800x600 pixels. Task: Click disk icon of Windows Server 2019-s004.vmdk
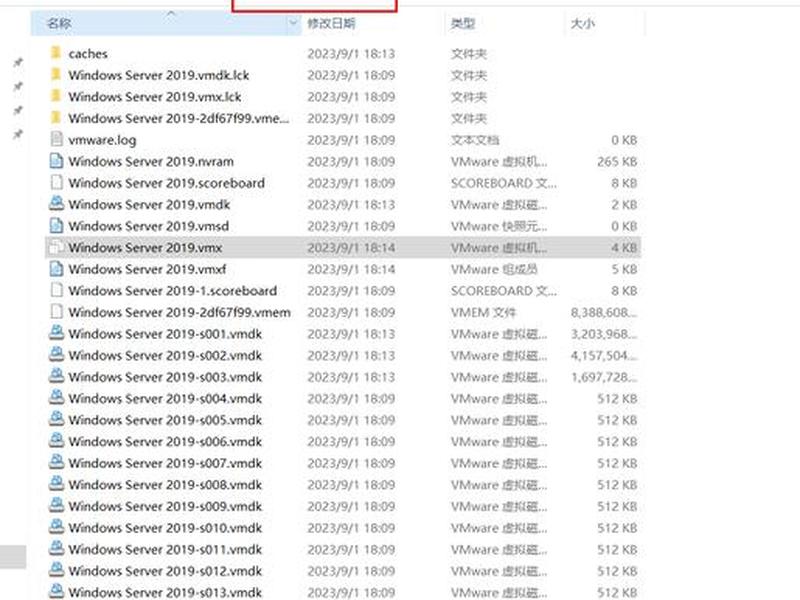pos(57,397)
